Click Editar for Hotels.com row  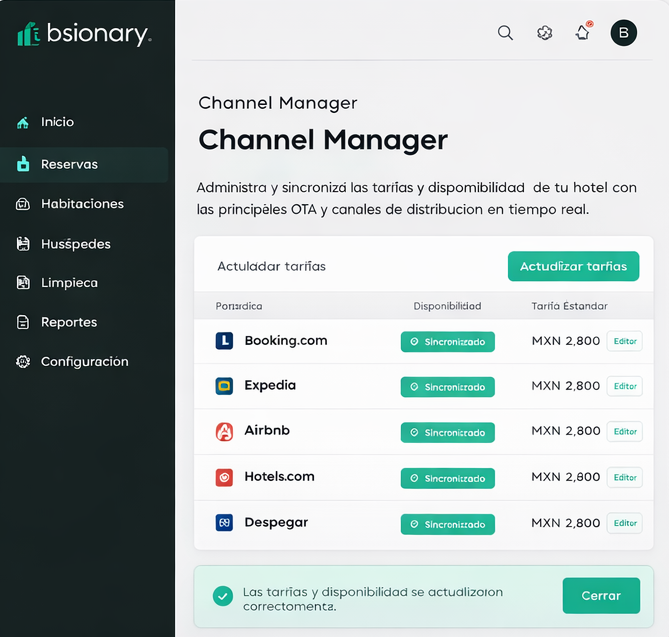tap(625, 477)
